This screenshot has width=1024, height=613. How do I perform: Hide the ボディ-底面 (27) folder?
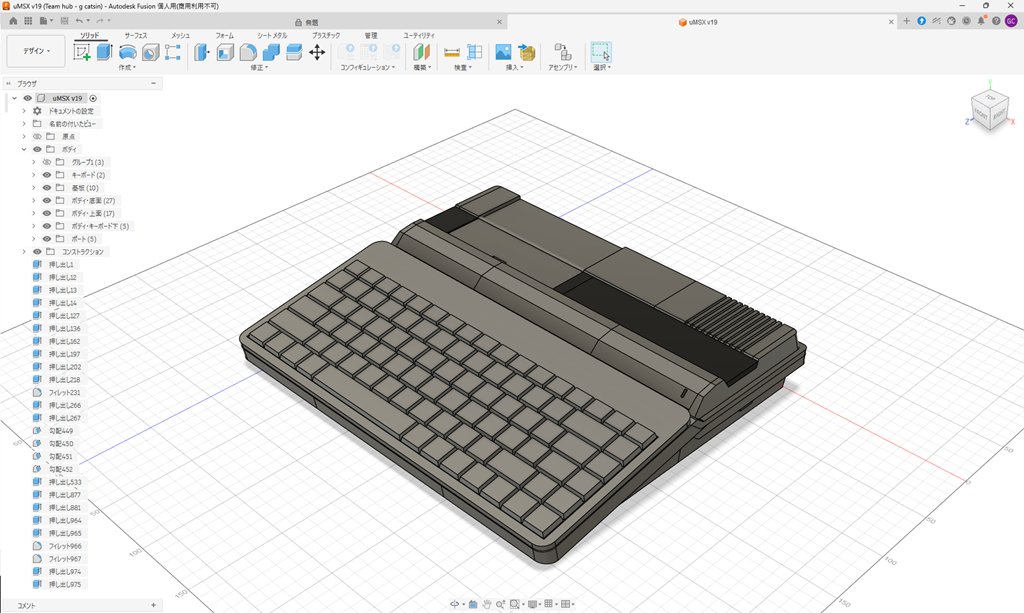(47, 200)
